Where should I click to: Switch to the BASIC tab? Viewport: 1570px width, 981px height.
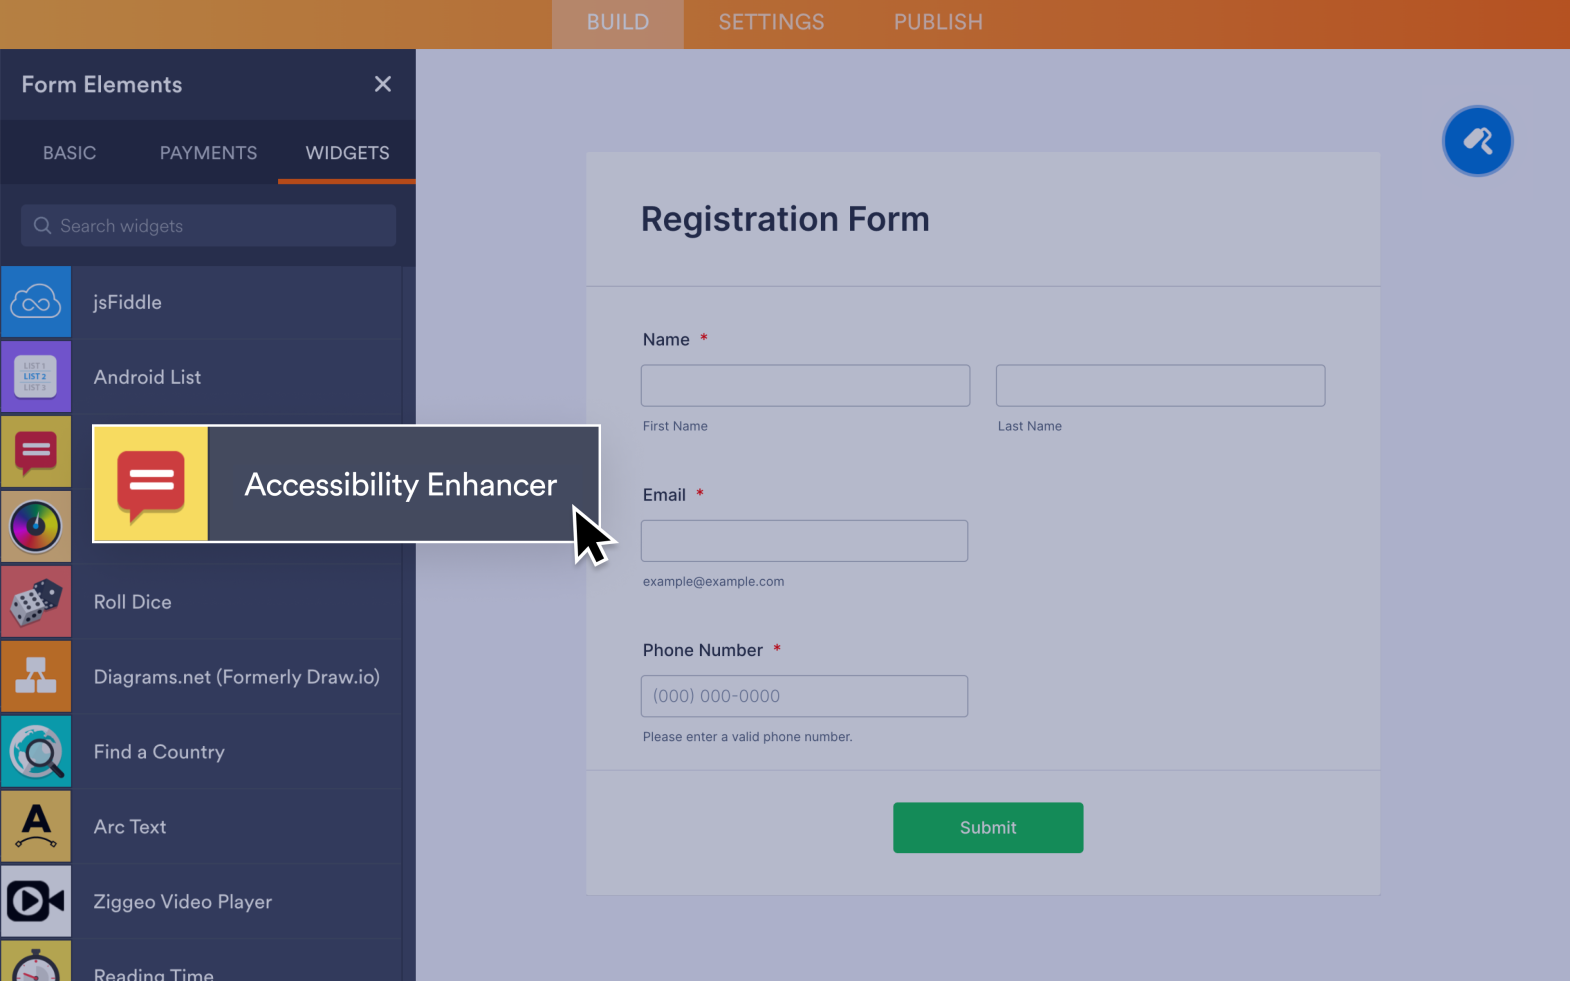coord(69,153)
